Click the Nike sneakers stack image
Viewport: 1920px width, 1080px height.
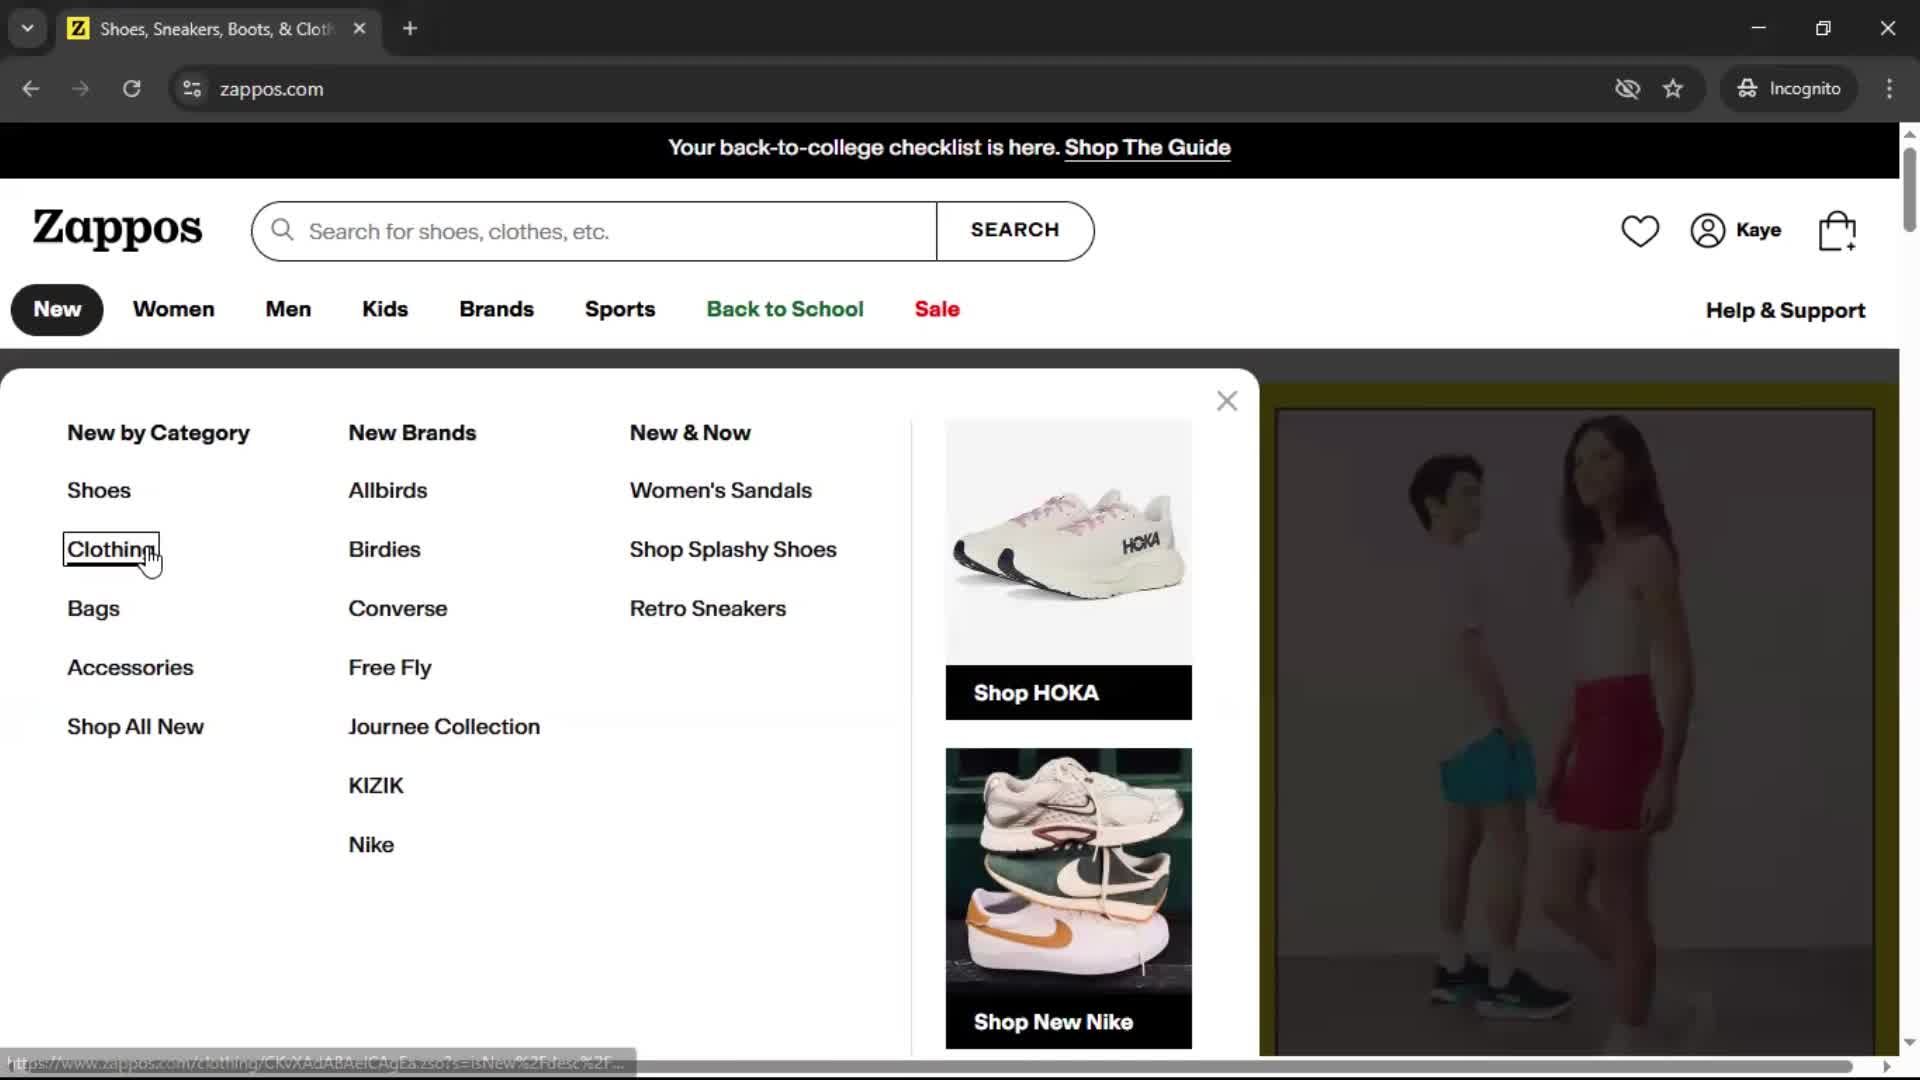[x=1068, y=871]
